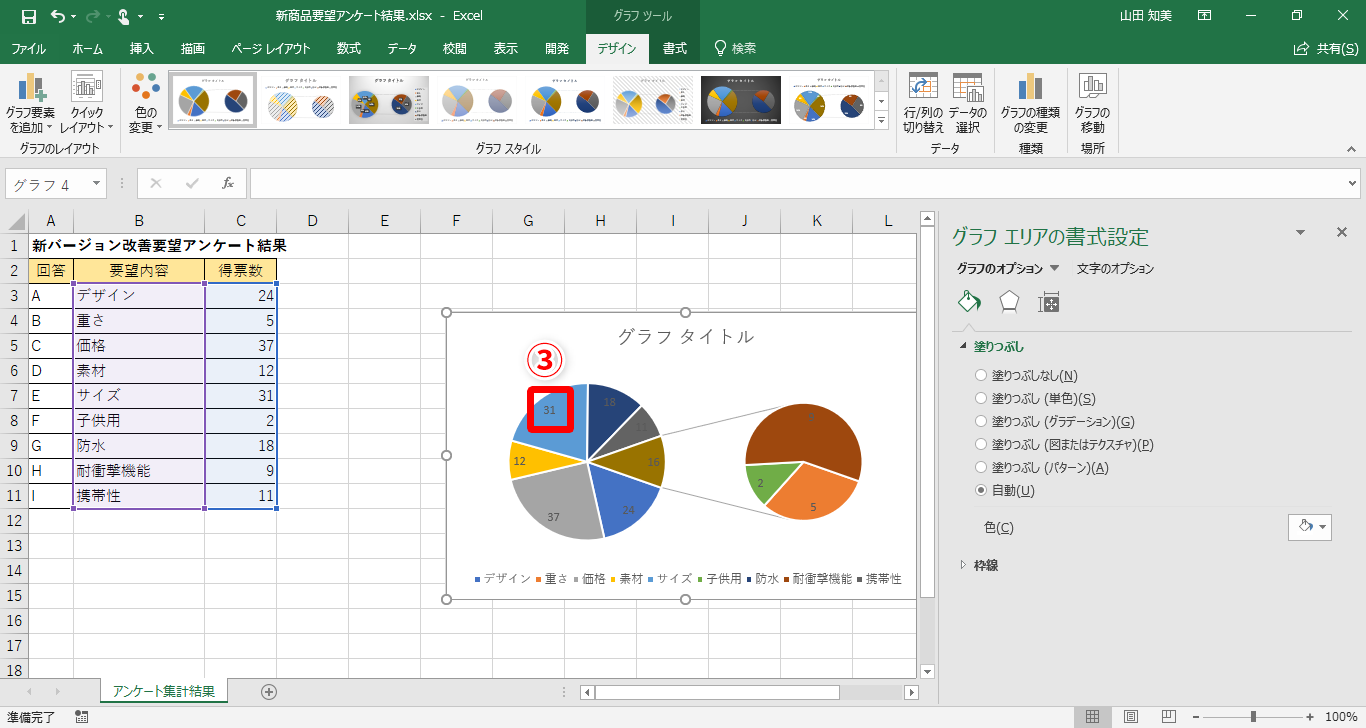Image resolution: width=1366 pixels, height=728 pixels.
Task: Click the insert function fx icon
Action: pyautogui.click(x=228, y=183)
